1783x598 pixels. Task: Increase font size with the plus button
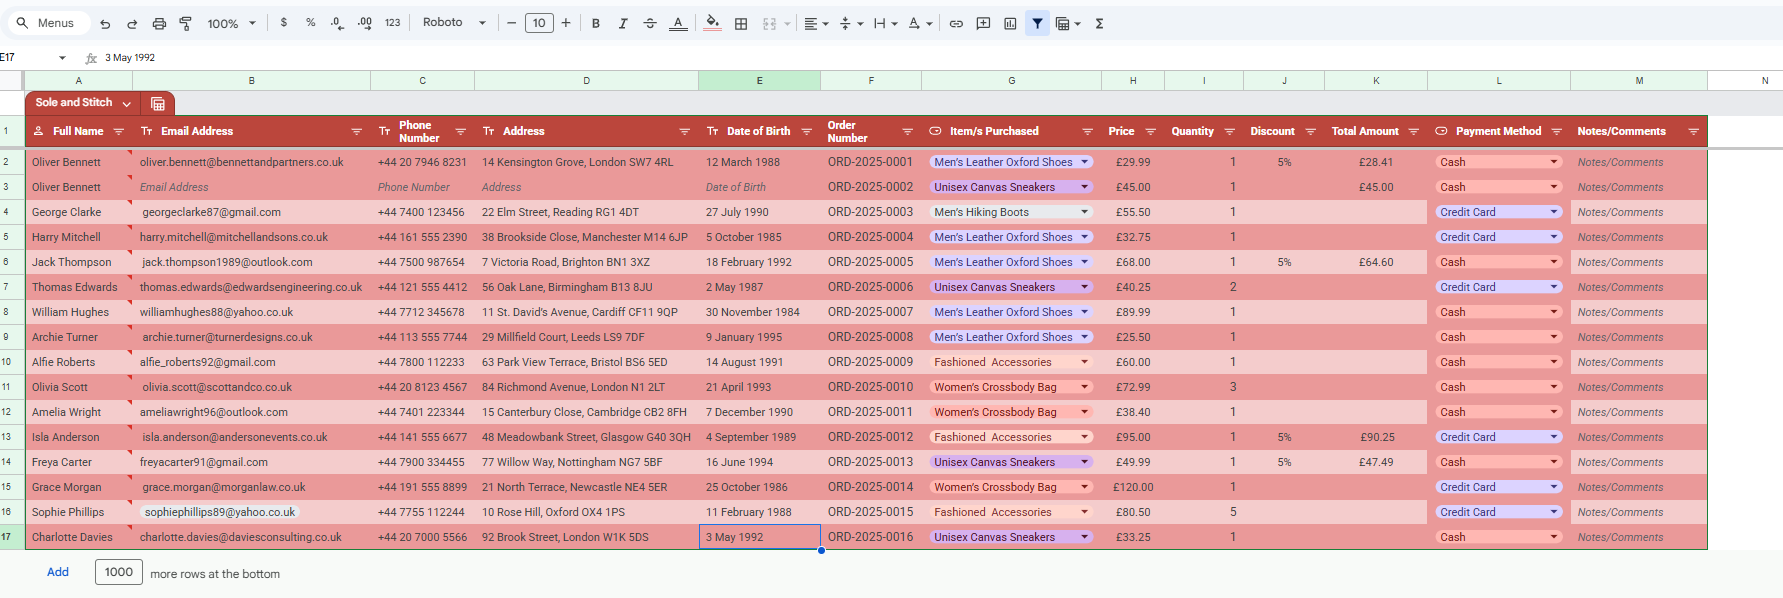(x=566, y=23)
